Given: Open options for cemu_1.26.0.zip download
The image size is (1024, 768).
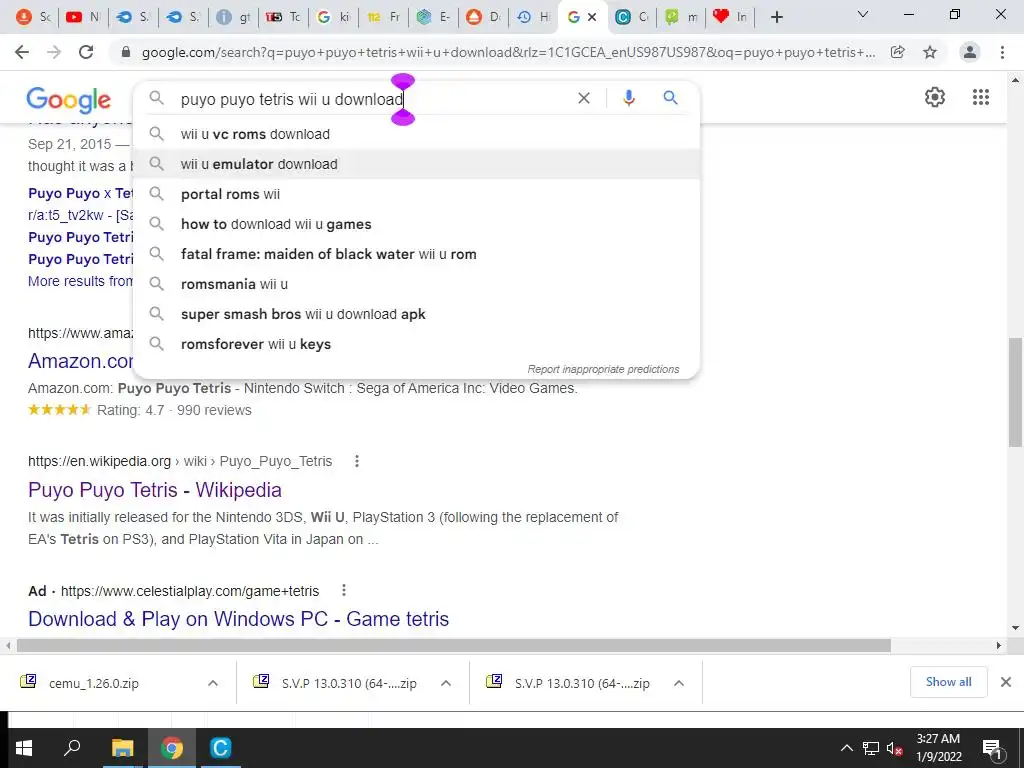Looking at the screenshot, I should click(213, 683).
